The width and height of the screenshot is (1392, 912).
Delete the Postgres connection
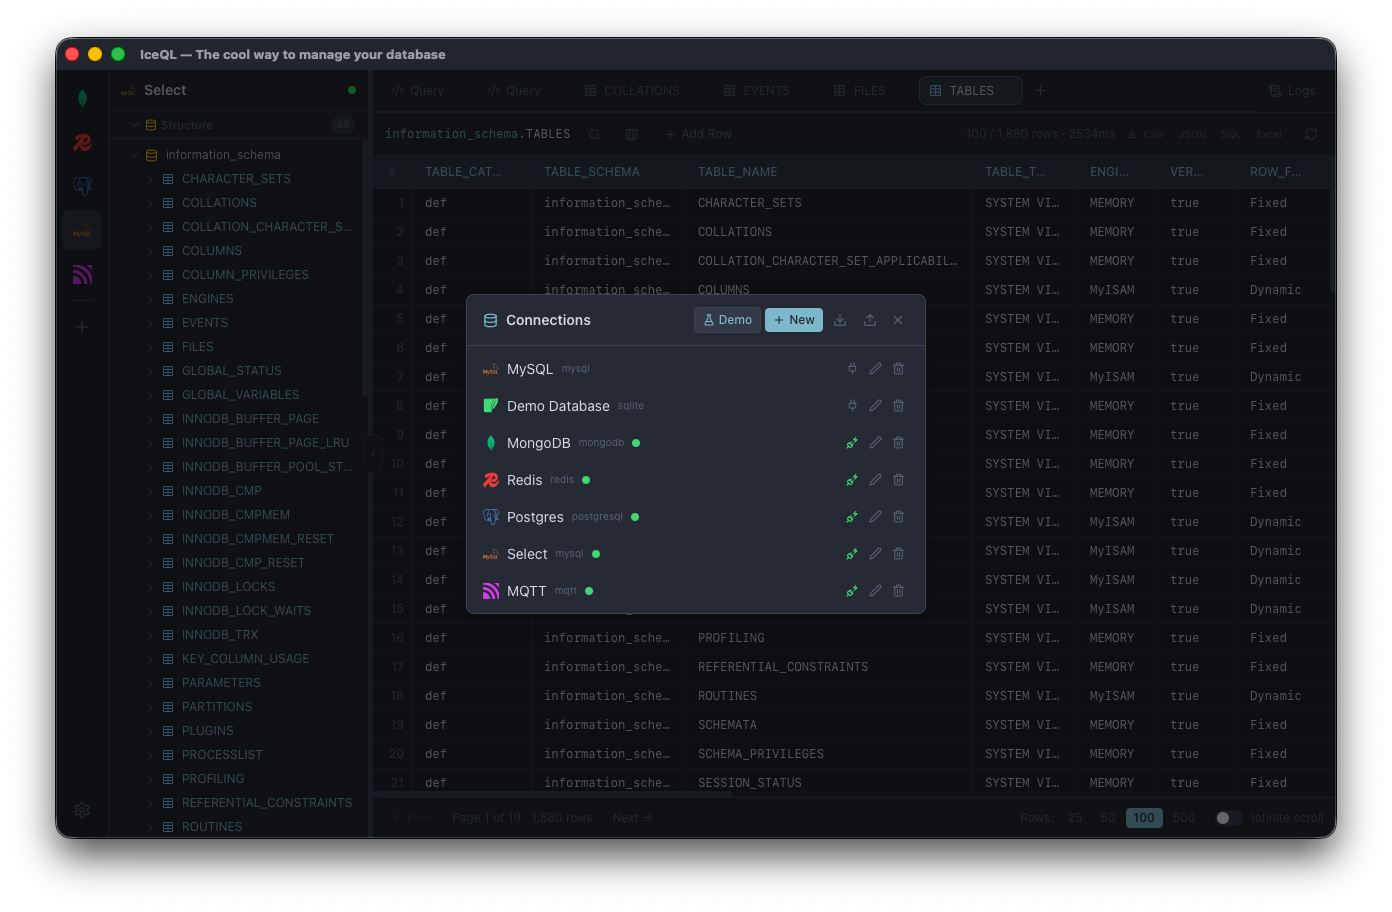[898, 517]
